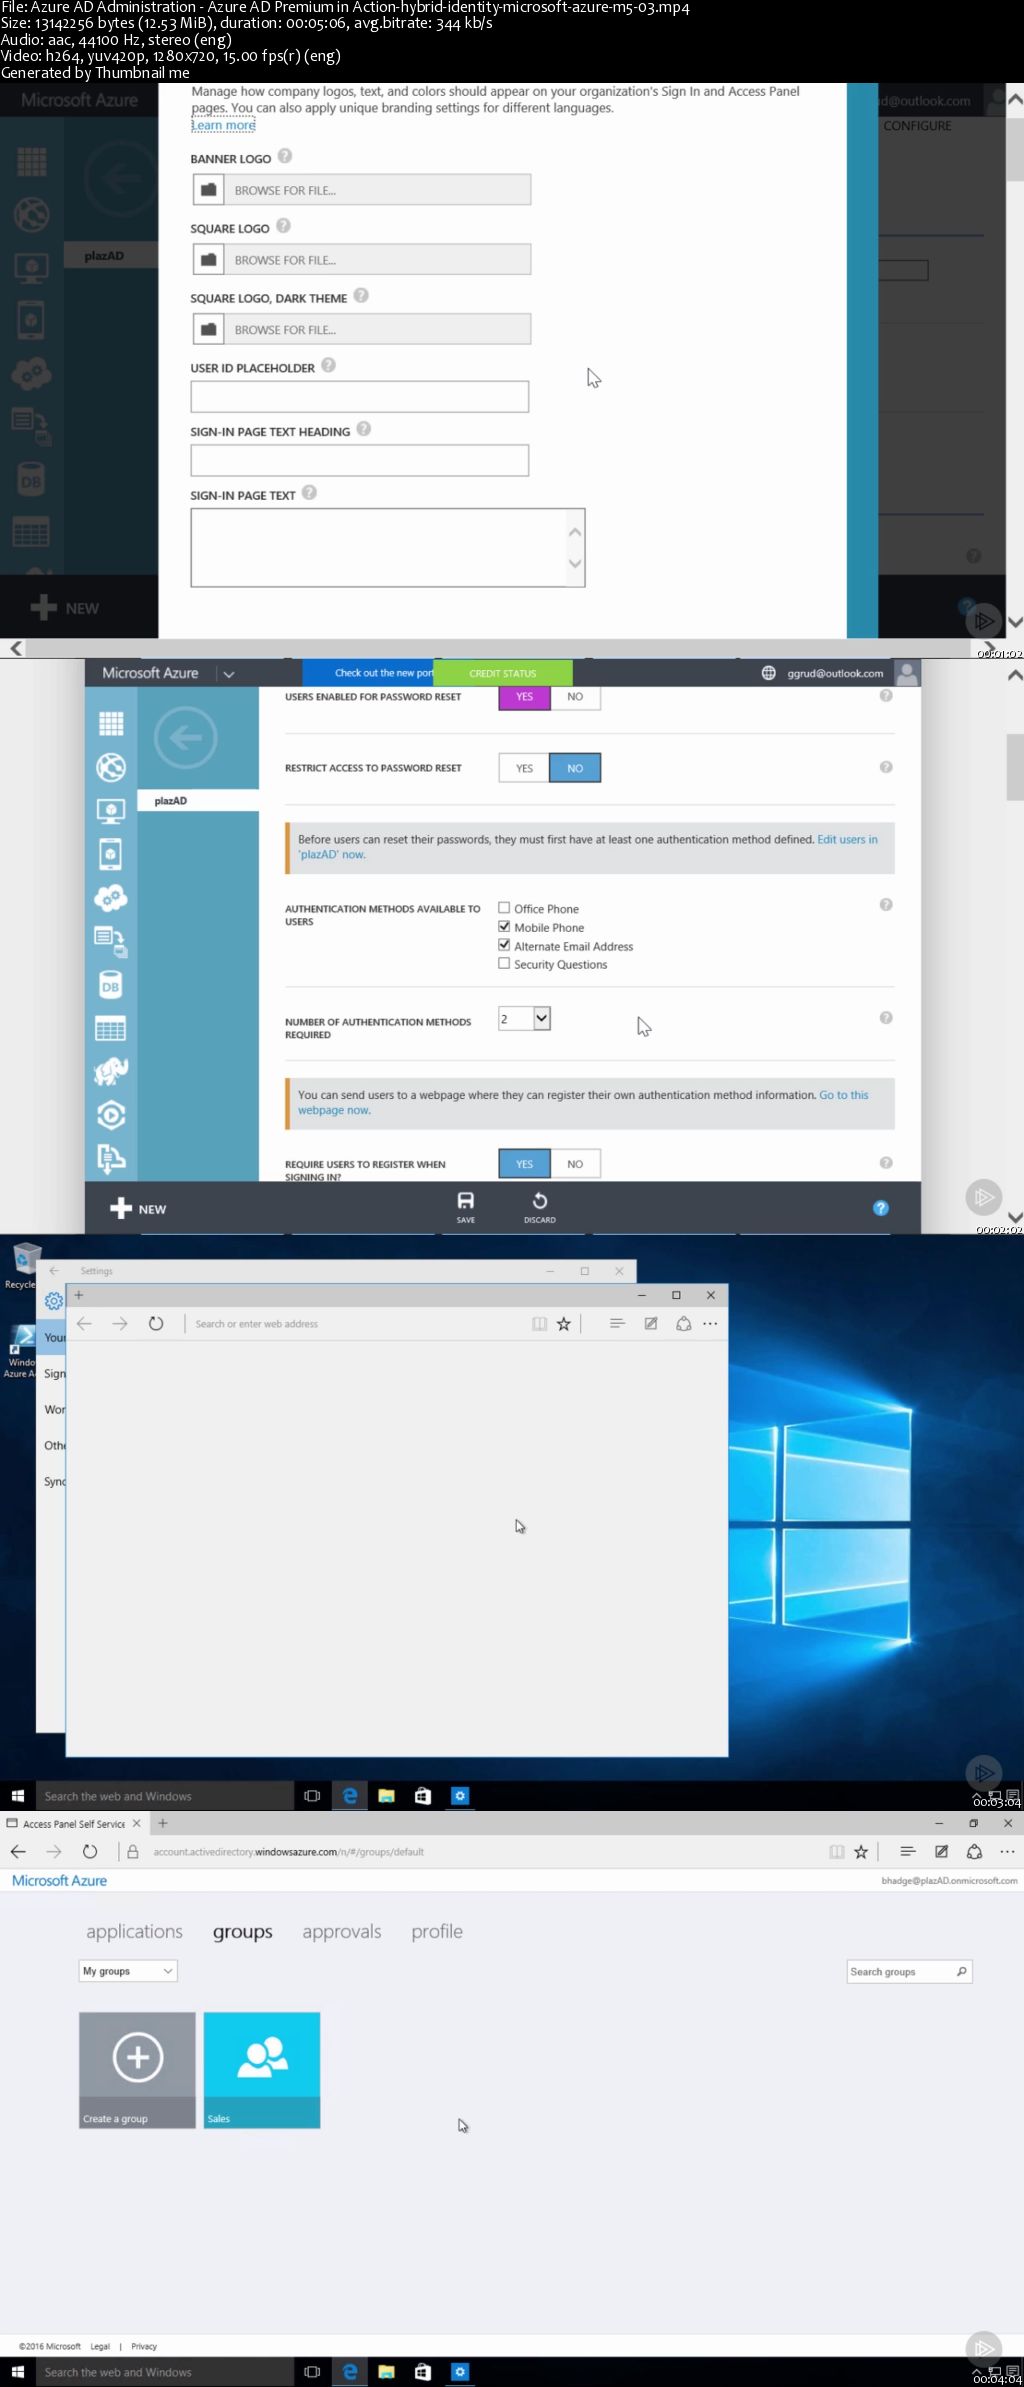Click the Sign-In Page Text down scroll arrow
The width and height of the screenshot is (1024, 2387).
pyautogui.click(x=575, y=564)
